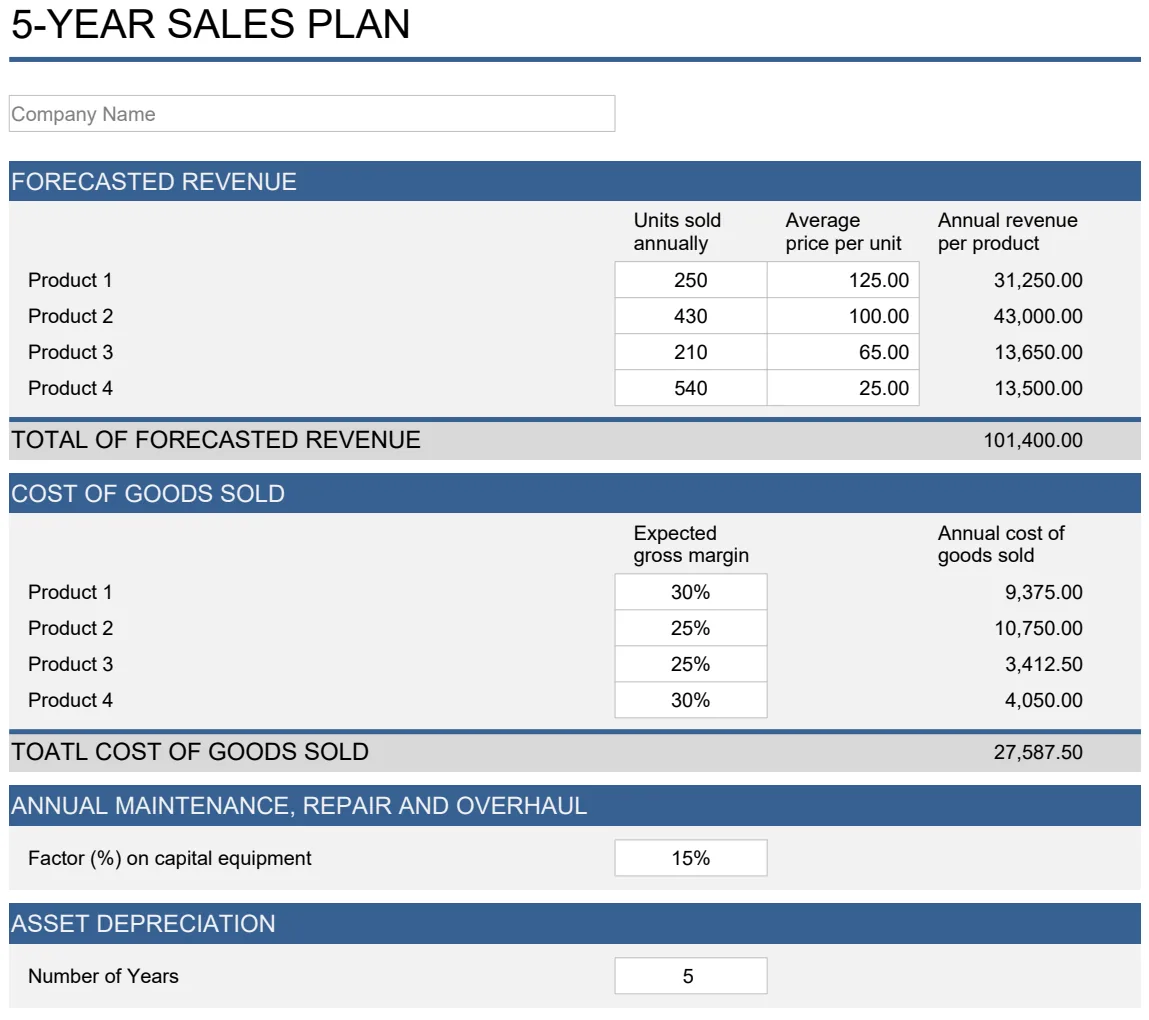Screen dimensions: 1149x1020
Task: Click the Average price per unit heading
Action: click(x=843, y=232)
